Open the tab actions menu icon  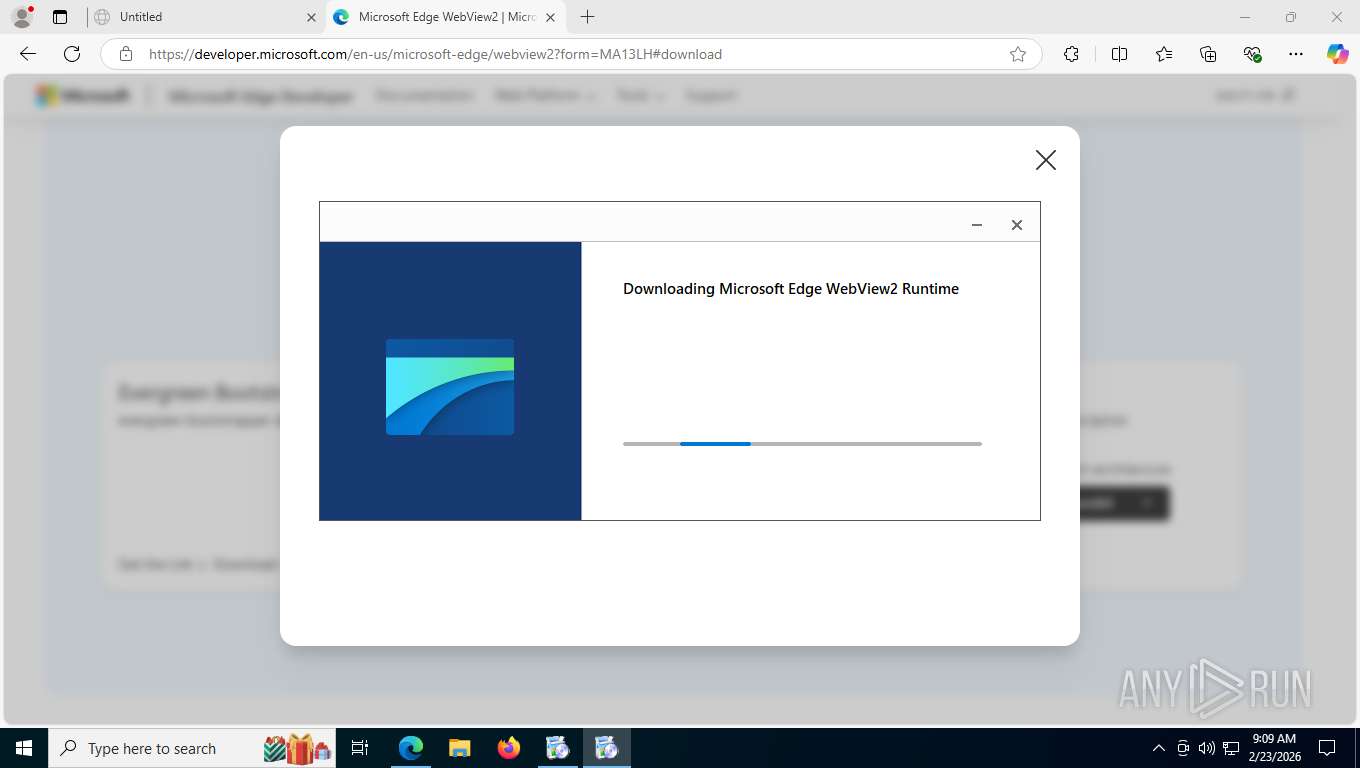pyautogui.click(x=60, y=17)
